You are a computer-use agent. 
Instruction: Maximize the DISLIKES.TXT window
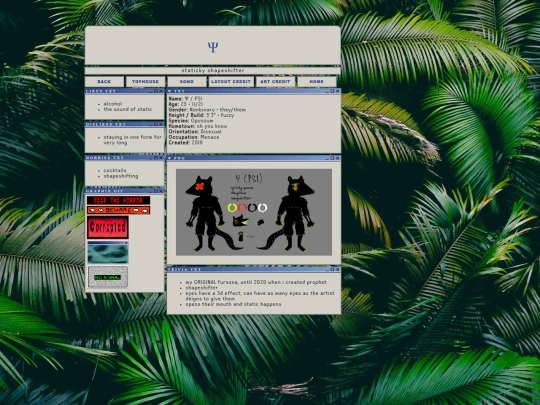(156, 124)
